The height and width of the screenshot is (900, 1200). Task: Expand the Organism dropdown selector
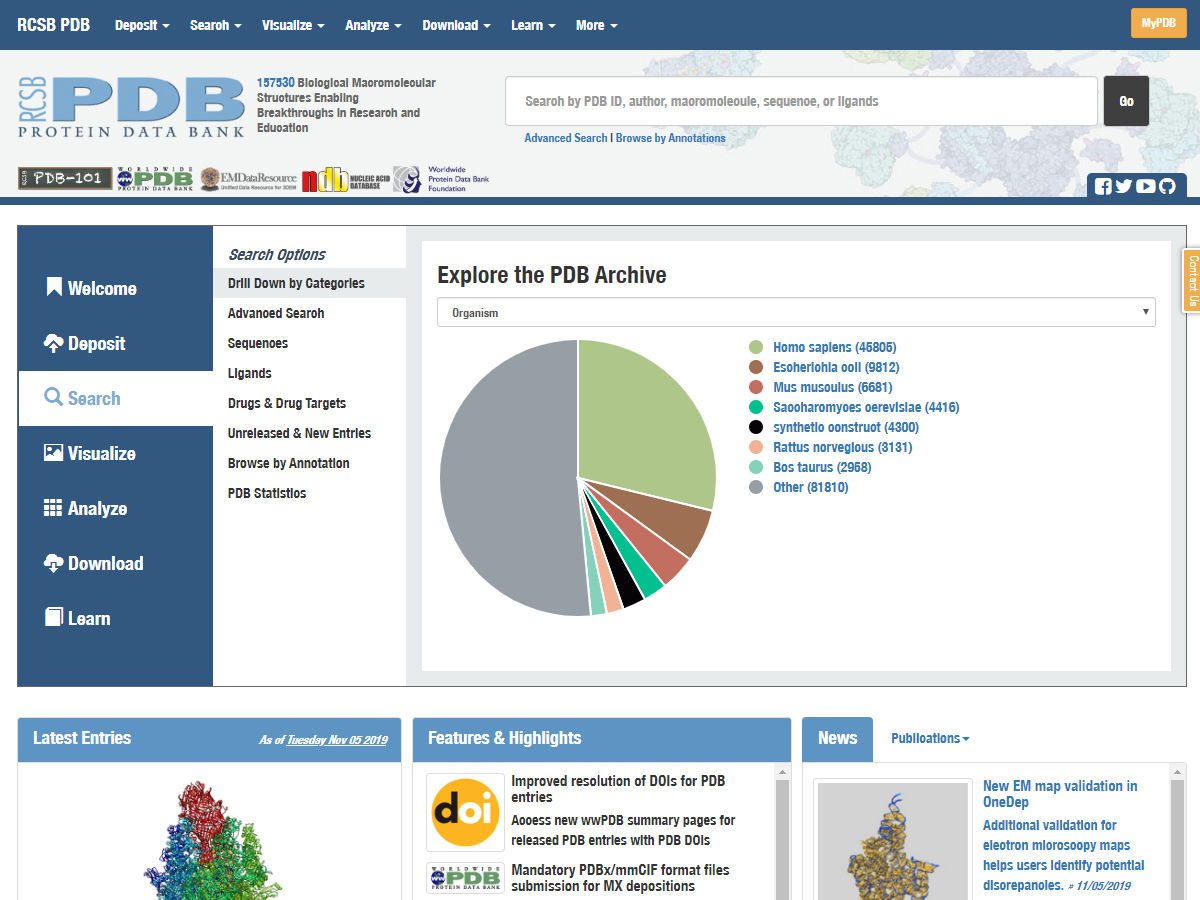(x=796, y=312)
